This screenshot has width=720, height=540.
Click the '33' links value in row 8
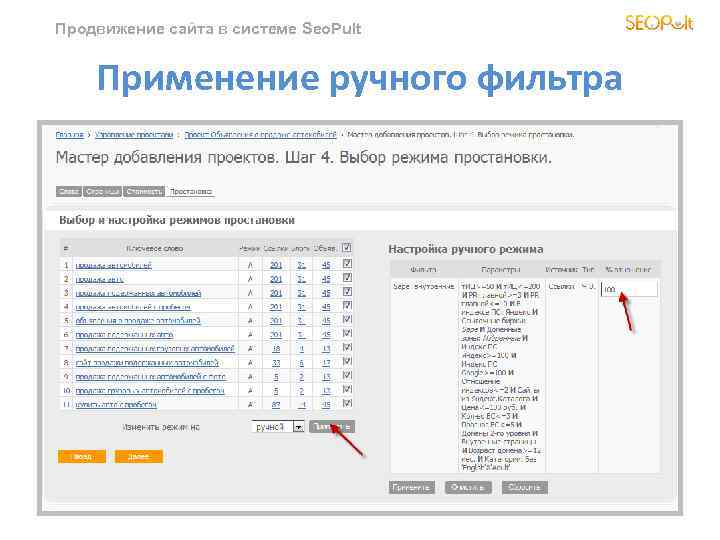276,363
